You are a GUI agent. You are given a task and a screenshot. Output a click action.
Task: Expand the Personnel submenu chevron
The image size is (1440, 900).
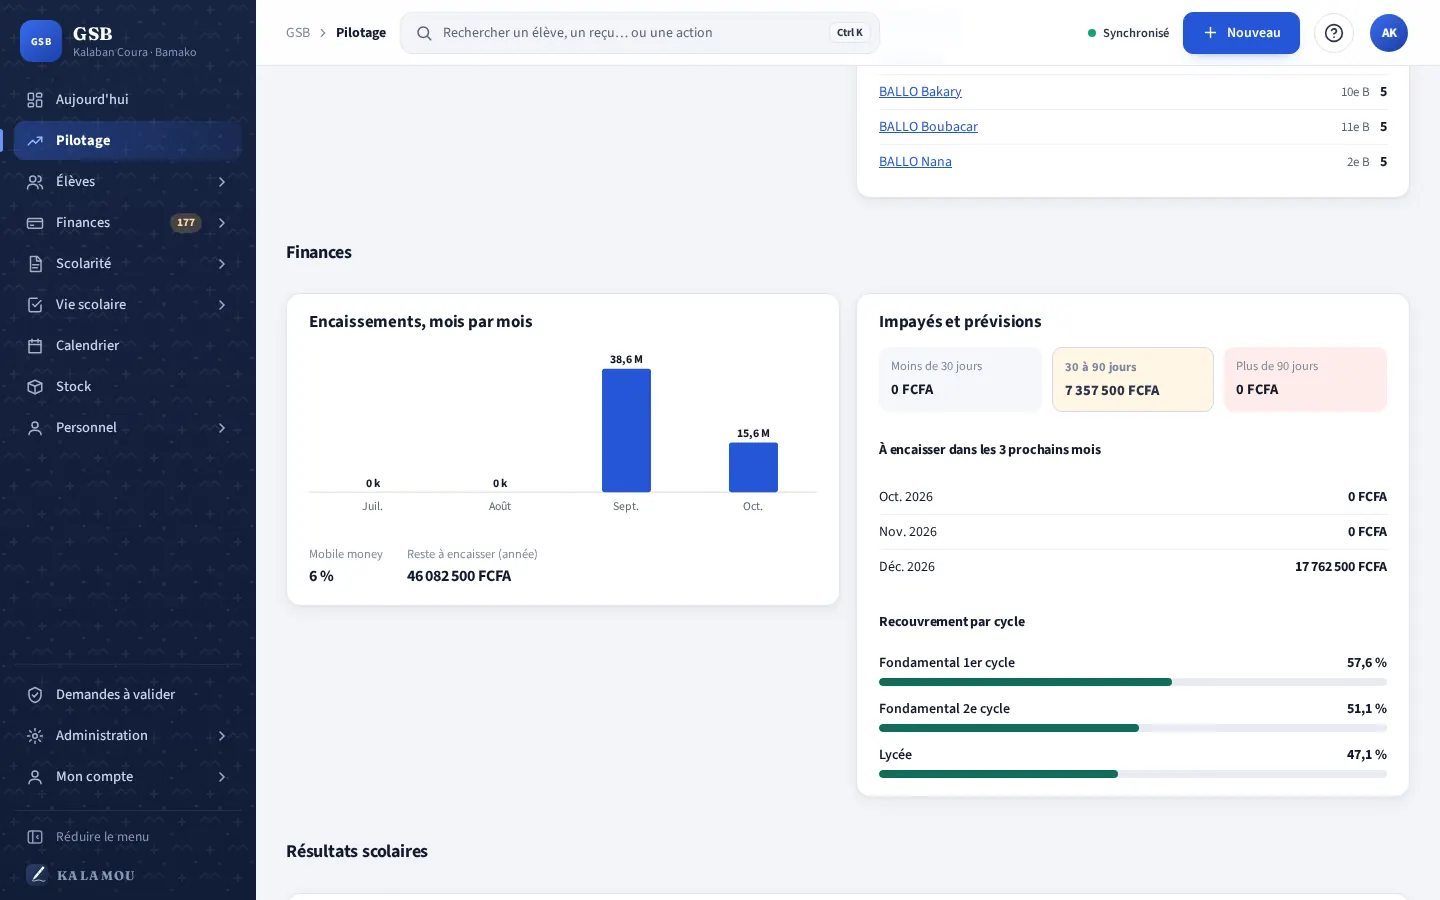pos(222,428)
